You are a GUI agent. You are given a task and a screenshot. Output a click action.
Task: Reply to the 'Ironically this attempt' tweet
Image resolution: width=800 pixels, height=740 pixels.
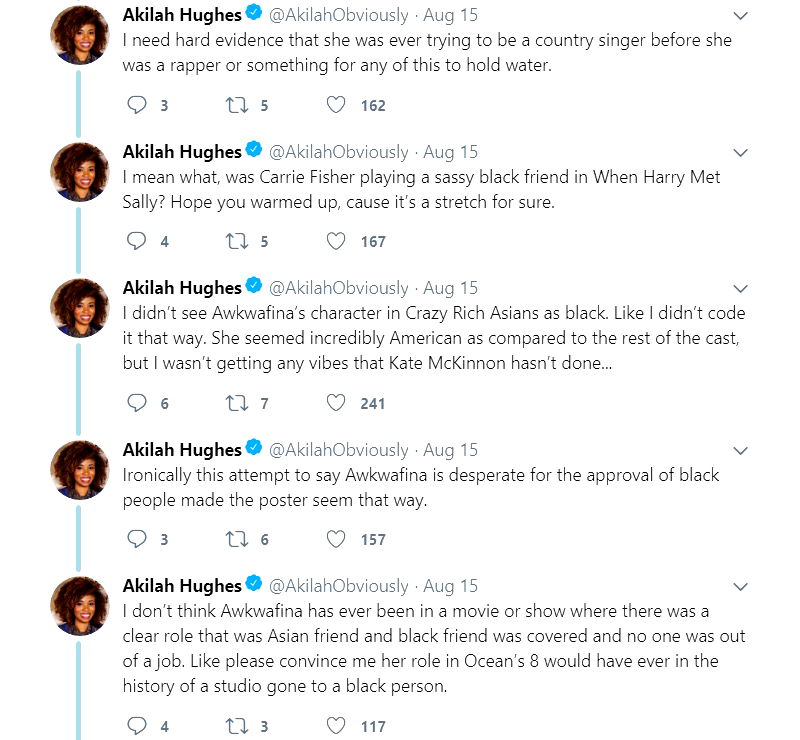click(x=138, y=539)
